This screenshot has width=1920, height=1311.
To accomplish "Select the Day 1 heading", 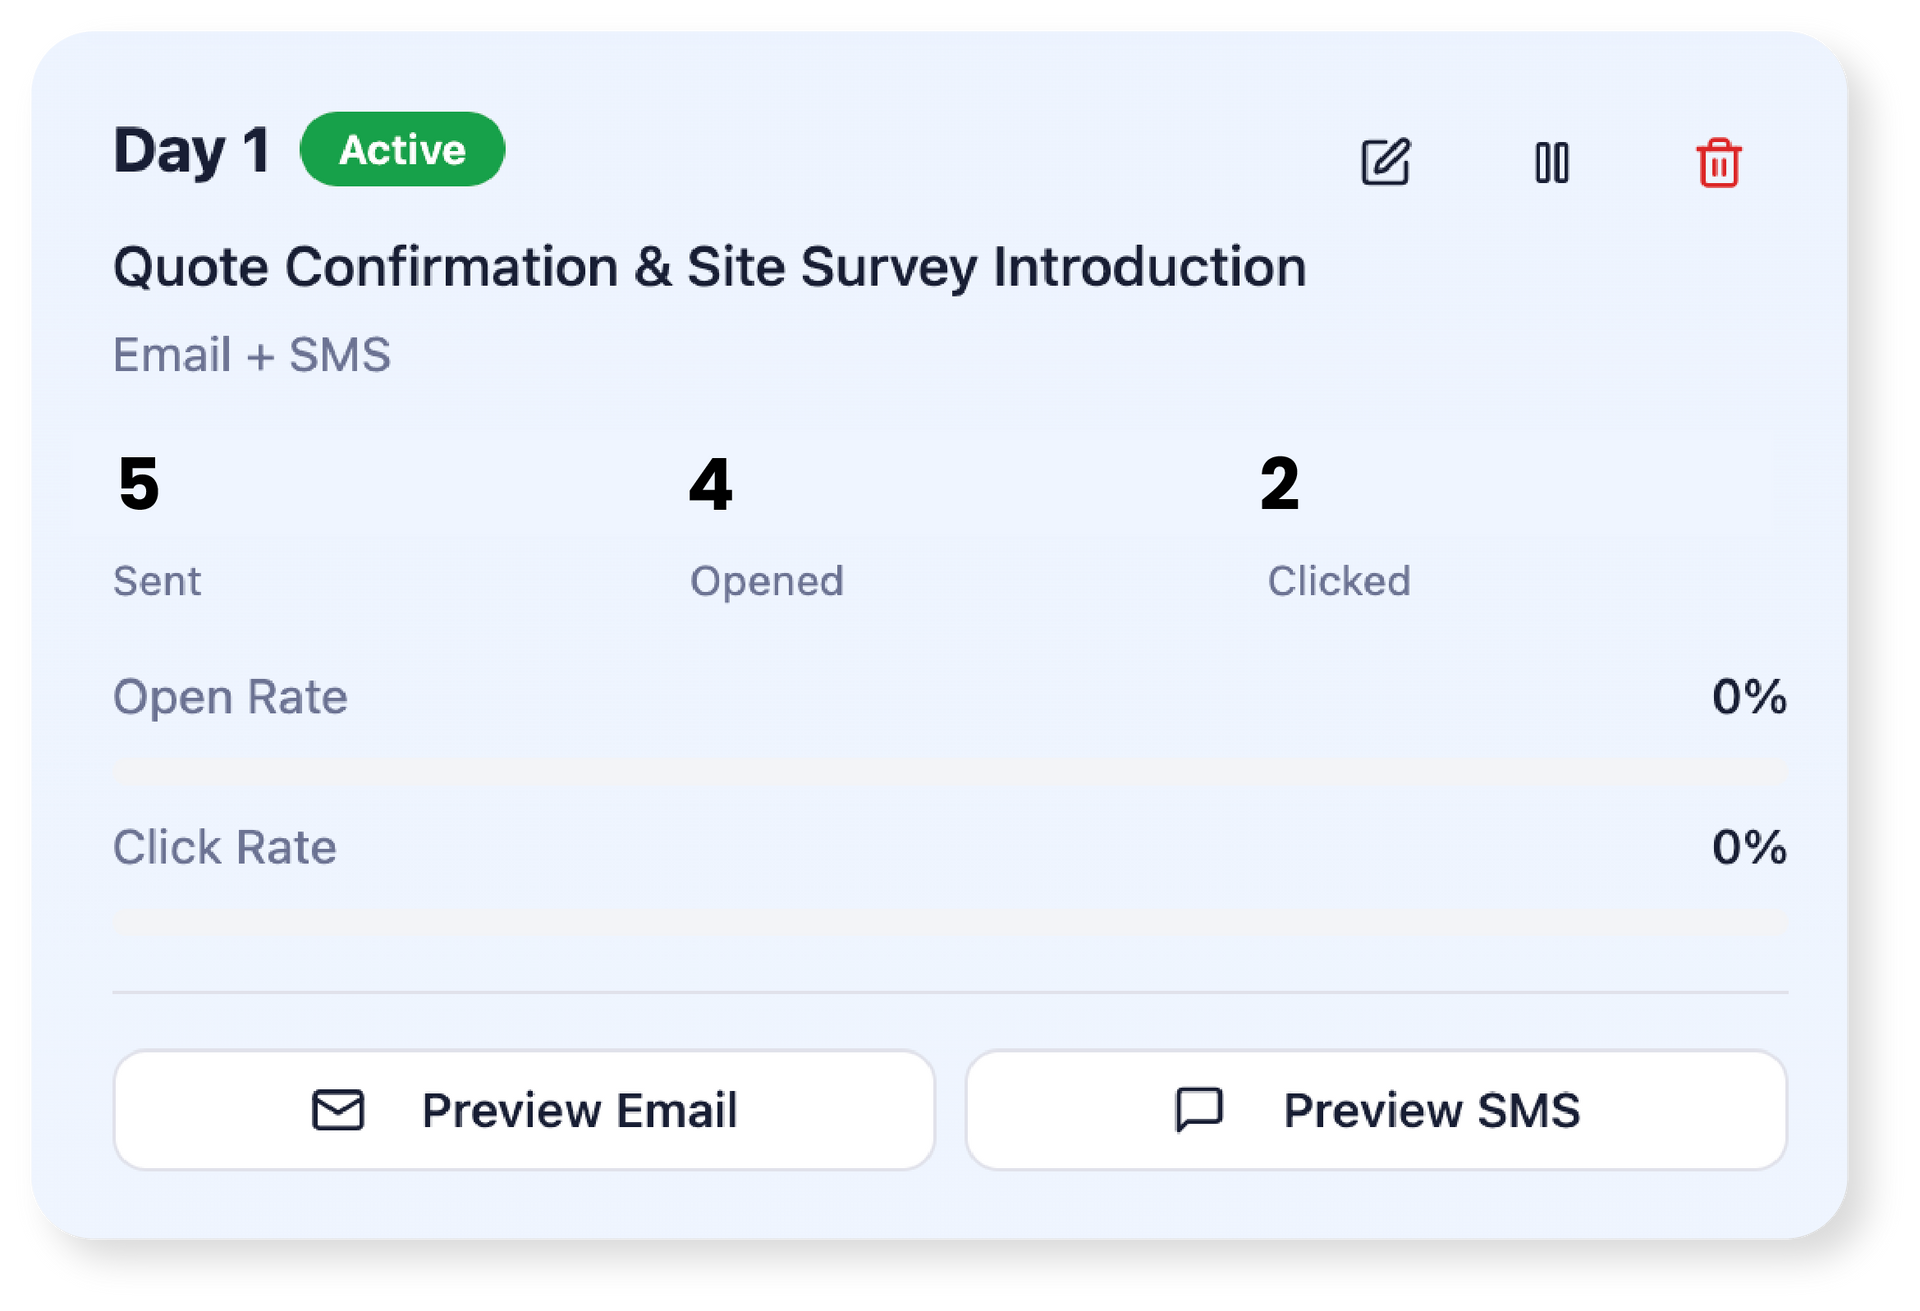I will [191, 151].
